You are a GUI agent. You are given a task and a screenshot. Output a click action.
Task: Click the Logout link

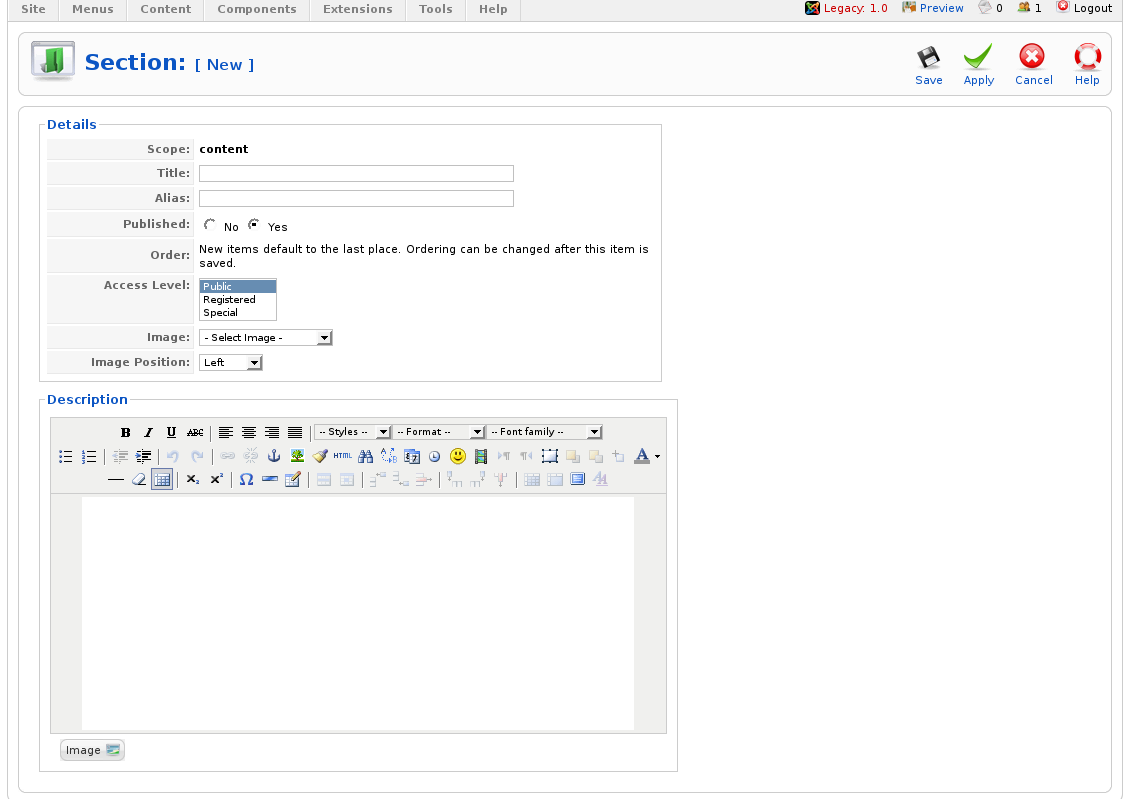click(1084, 8)
